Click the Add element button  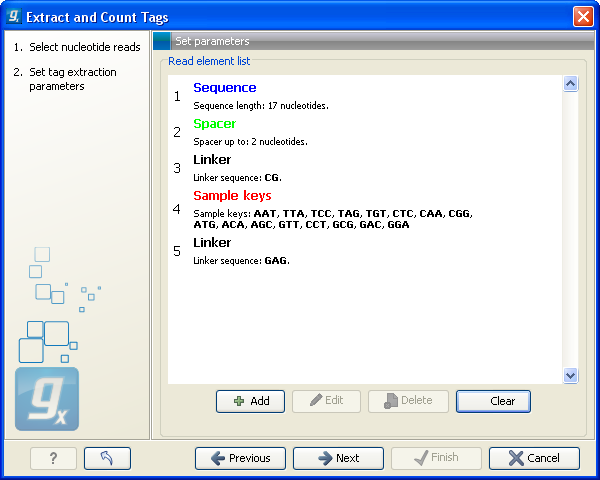click(250, 401)
